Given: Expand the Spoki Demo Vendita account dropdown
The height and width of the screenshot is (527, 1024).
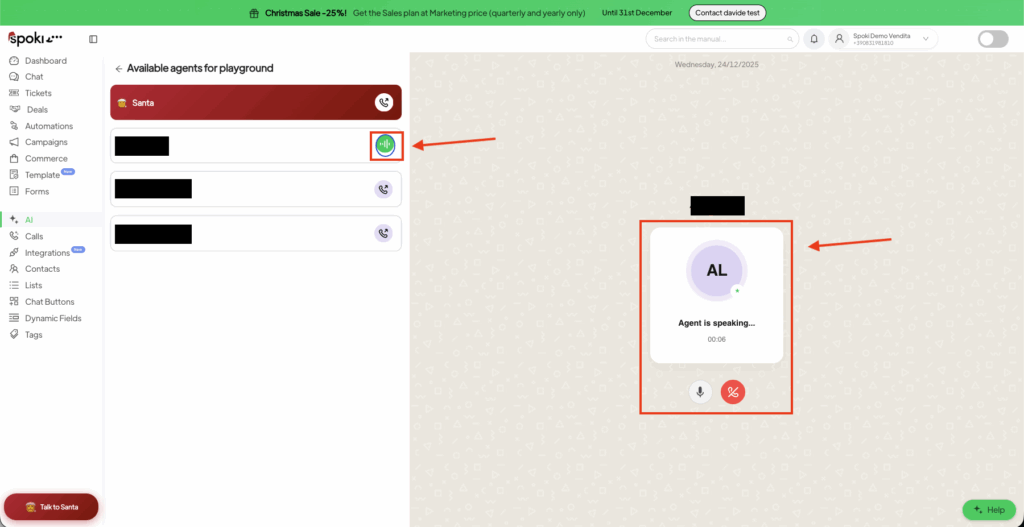Looking at the screenshot, I should pos(926,39).
